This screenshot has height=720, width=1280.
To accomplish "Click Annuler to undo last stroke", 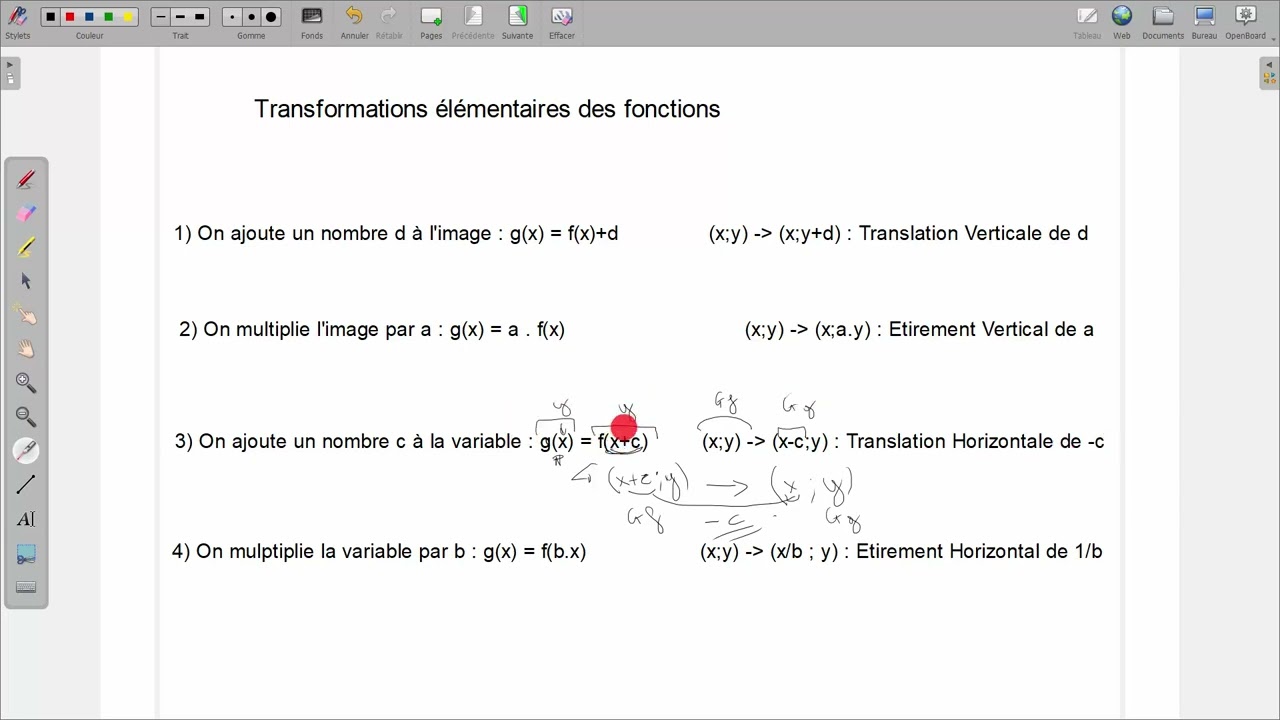I will pyautogui.click(x=354, y=21).
